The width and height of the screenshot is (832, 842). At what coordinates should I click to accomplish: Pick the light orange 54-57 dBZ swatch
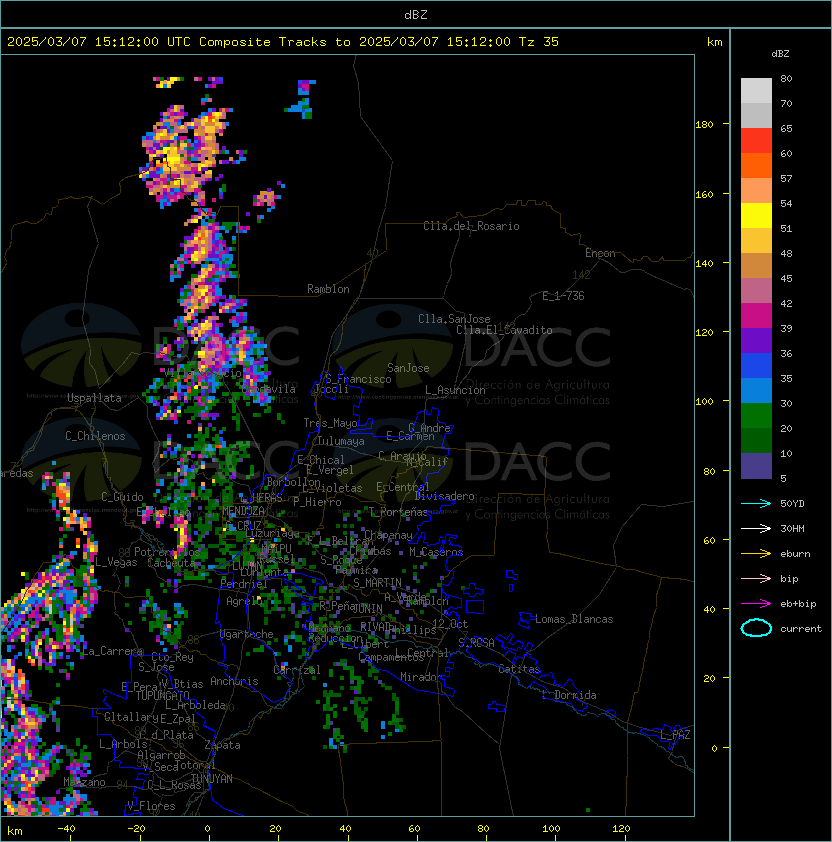pos(756,191)
